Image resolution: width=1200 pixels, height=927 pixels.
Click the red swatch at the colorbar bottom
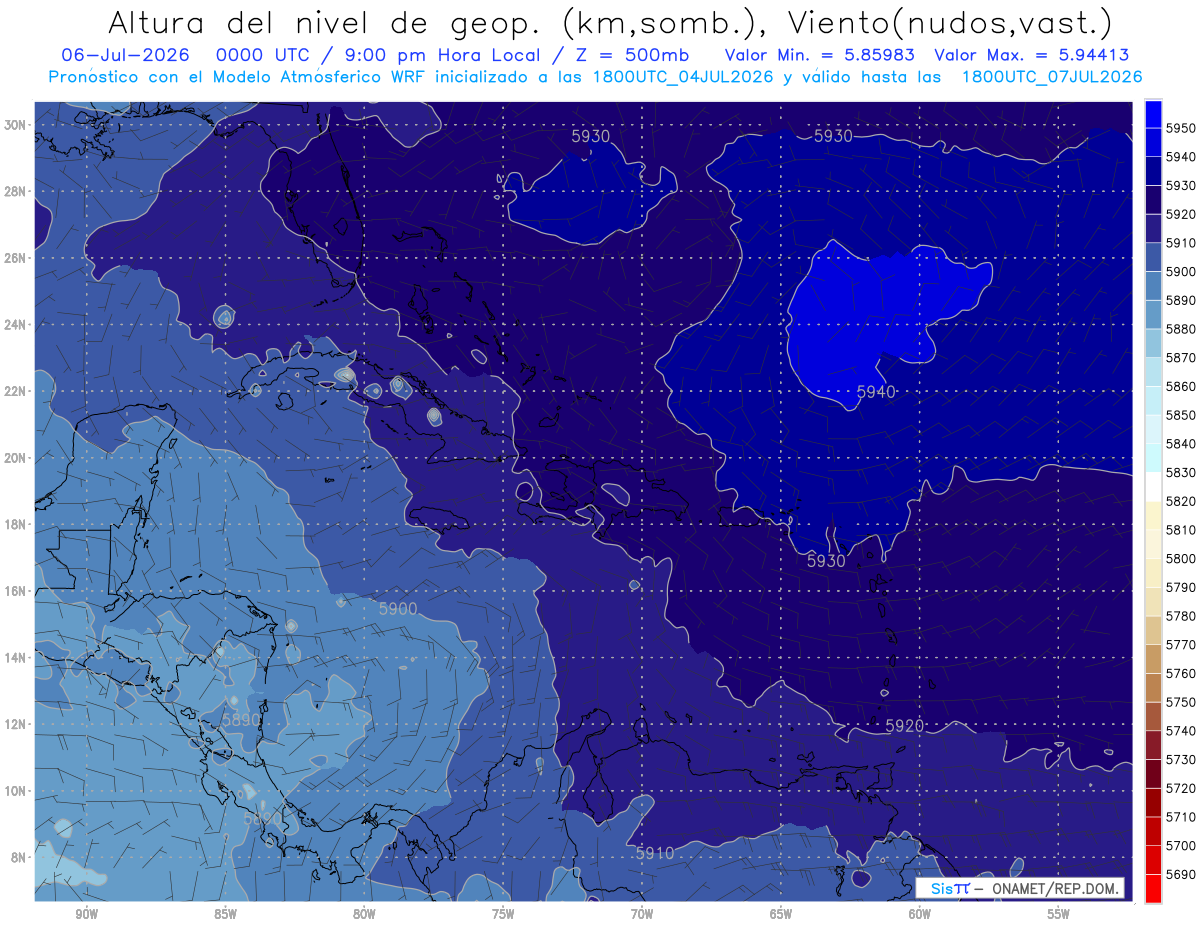point(1153,888)
